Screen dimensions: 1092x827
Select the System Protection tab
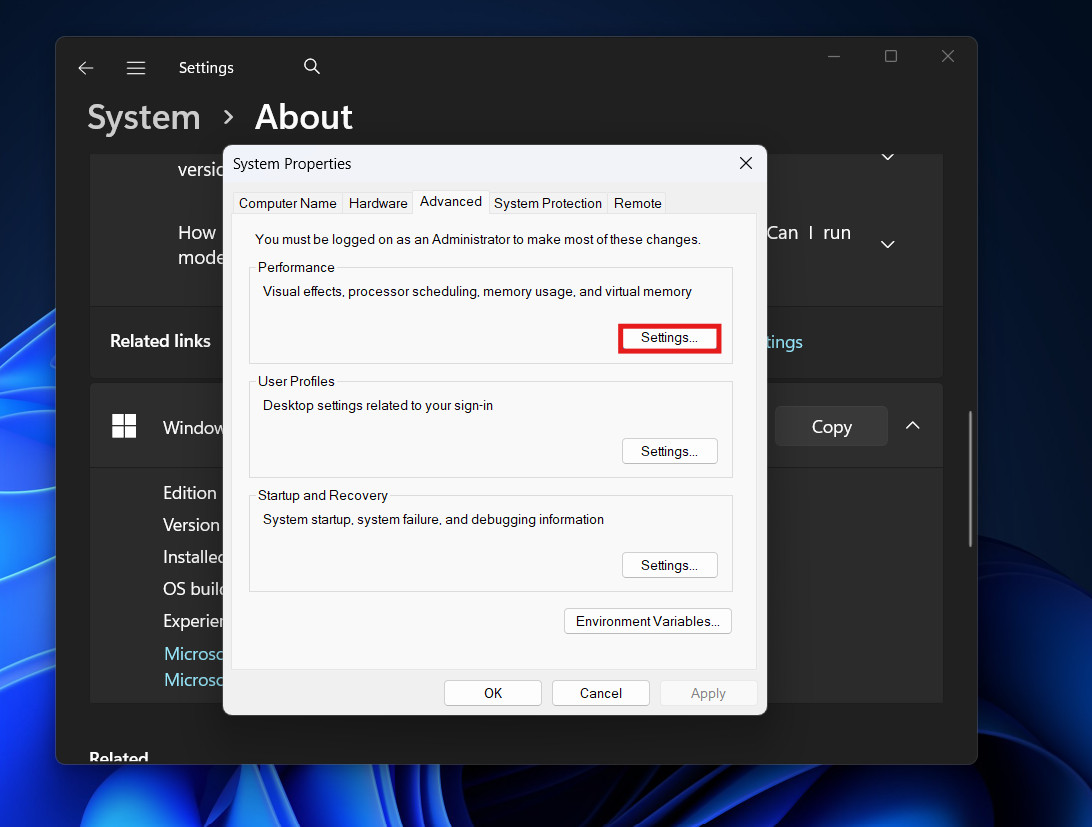coord(548,203)
